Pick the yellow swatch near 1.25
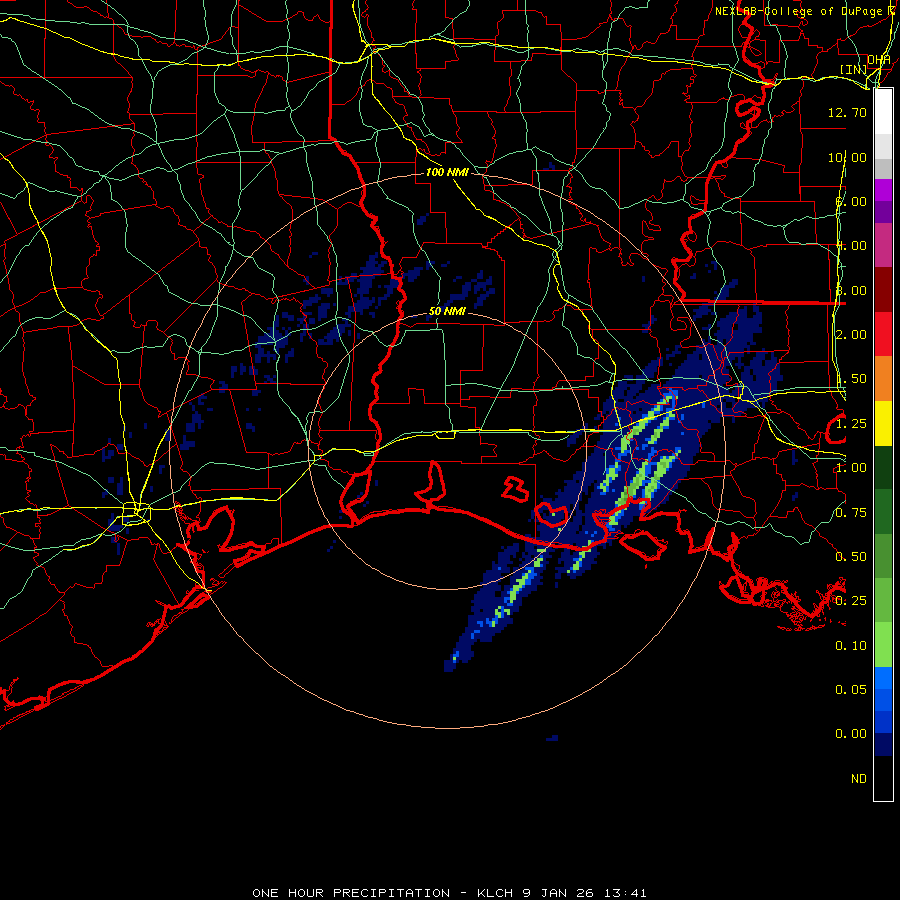Viewport: 900px width, 900px height. tap(883, 424)
